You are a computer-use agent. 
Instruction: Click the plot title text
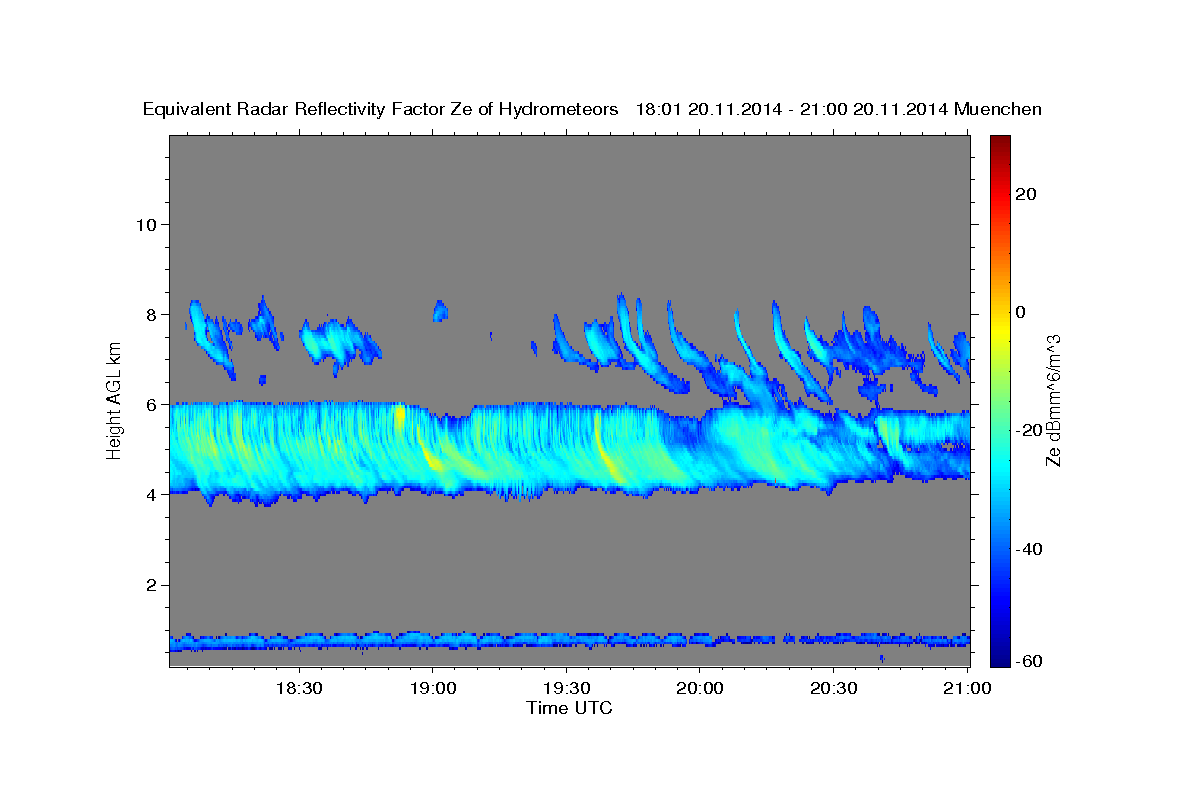pos(592,109)
